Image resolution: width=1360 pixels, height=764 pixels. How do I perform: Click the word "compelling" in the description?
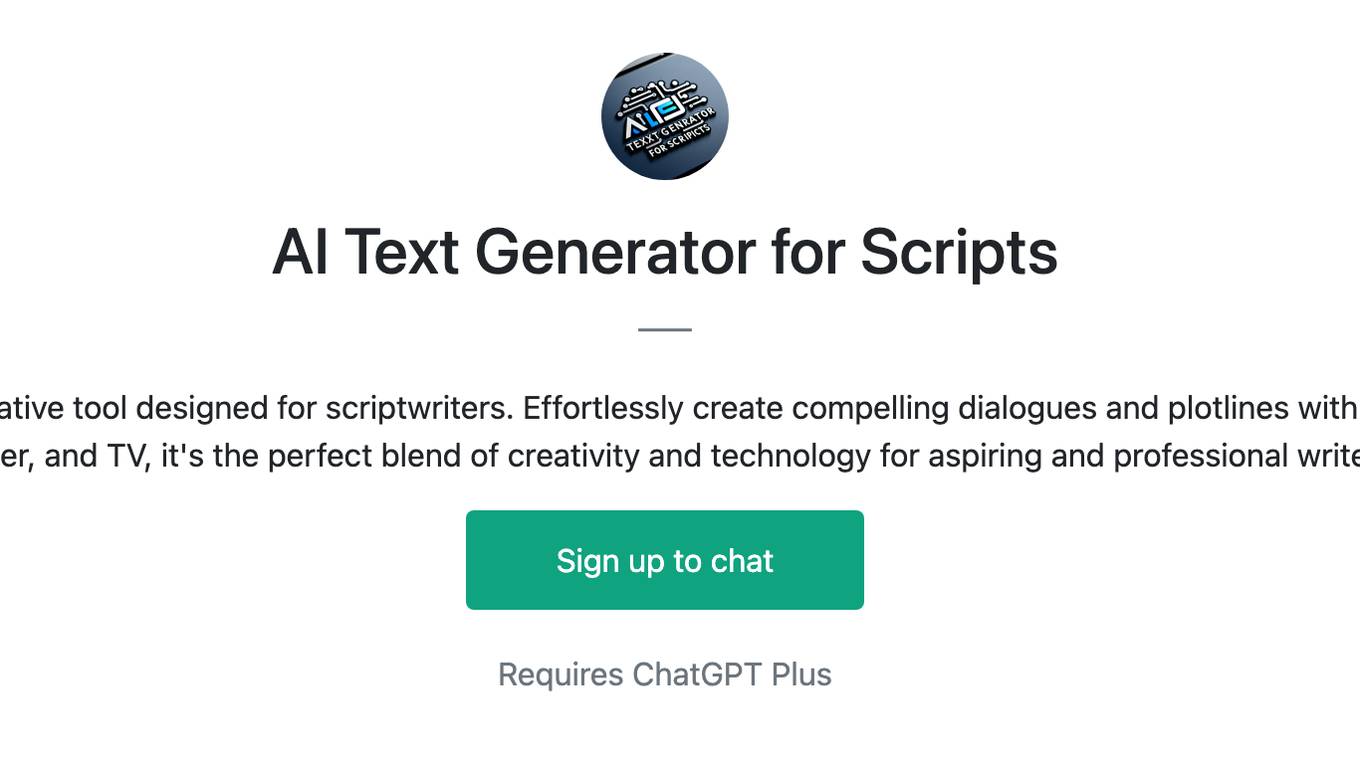click(x=870, y=408)
